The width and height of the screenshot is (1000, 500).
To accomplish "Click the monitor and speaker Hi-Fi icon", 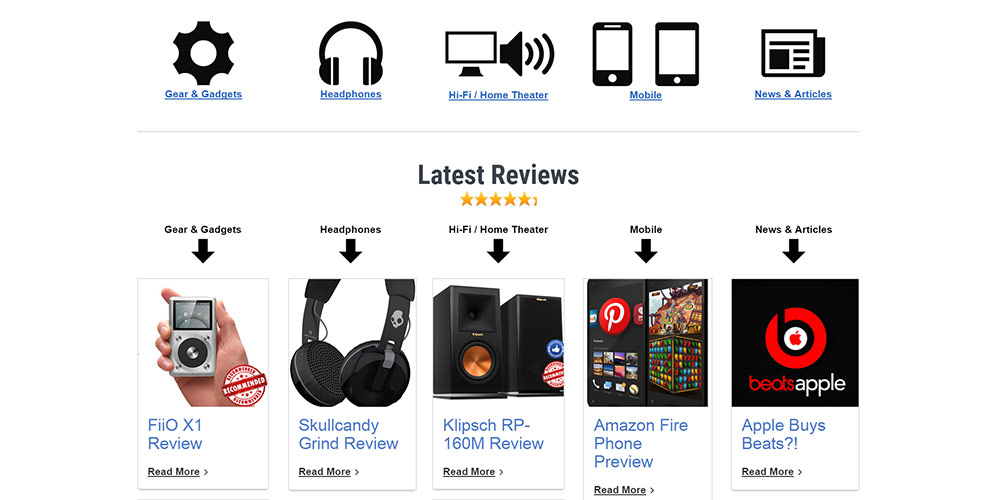I will (499, 54).
